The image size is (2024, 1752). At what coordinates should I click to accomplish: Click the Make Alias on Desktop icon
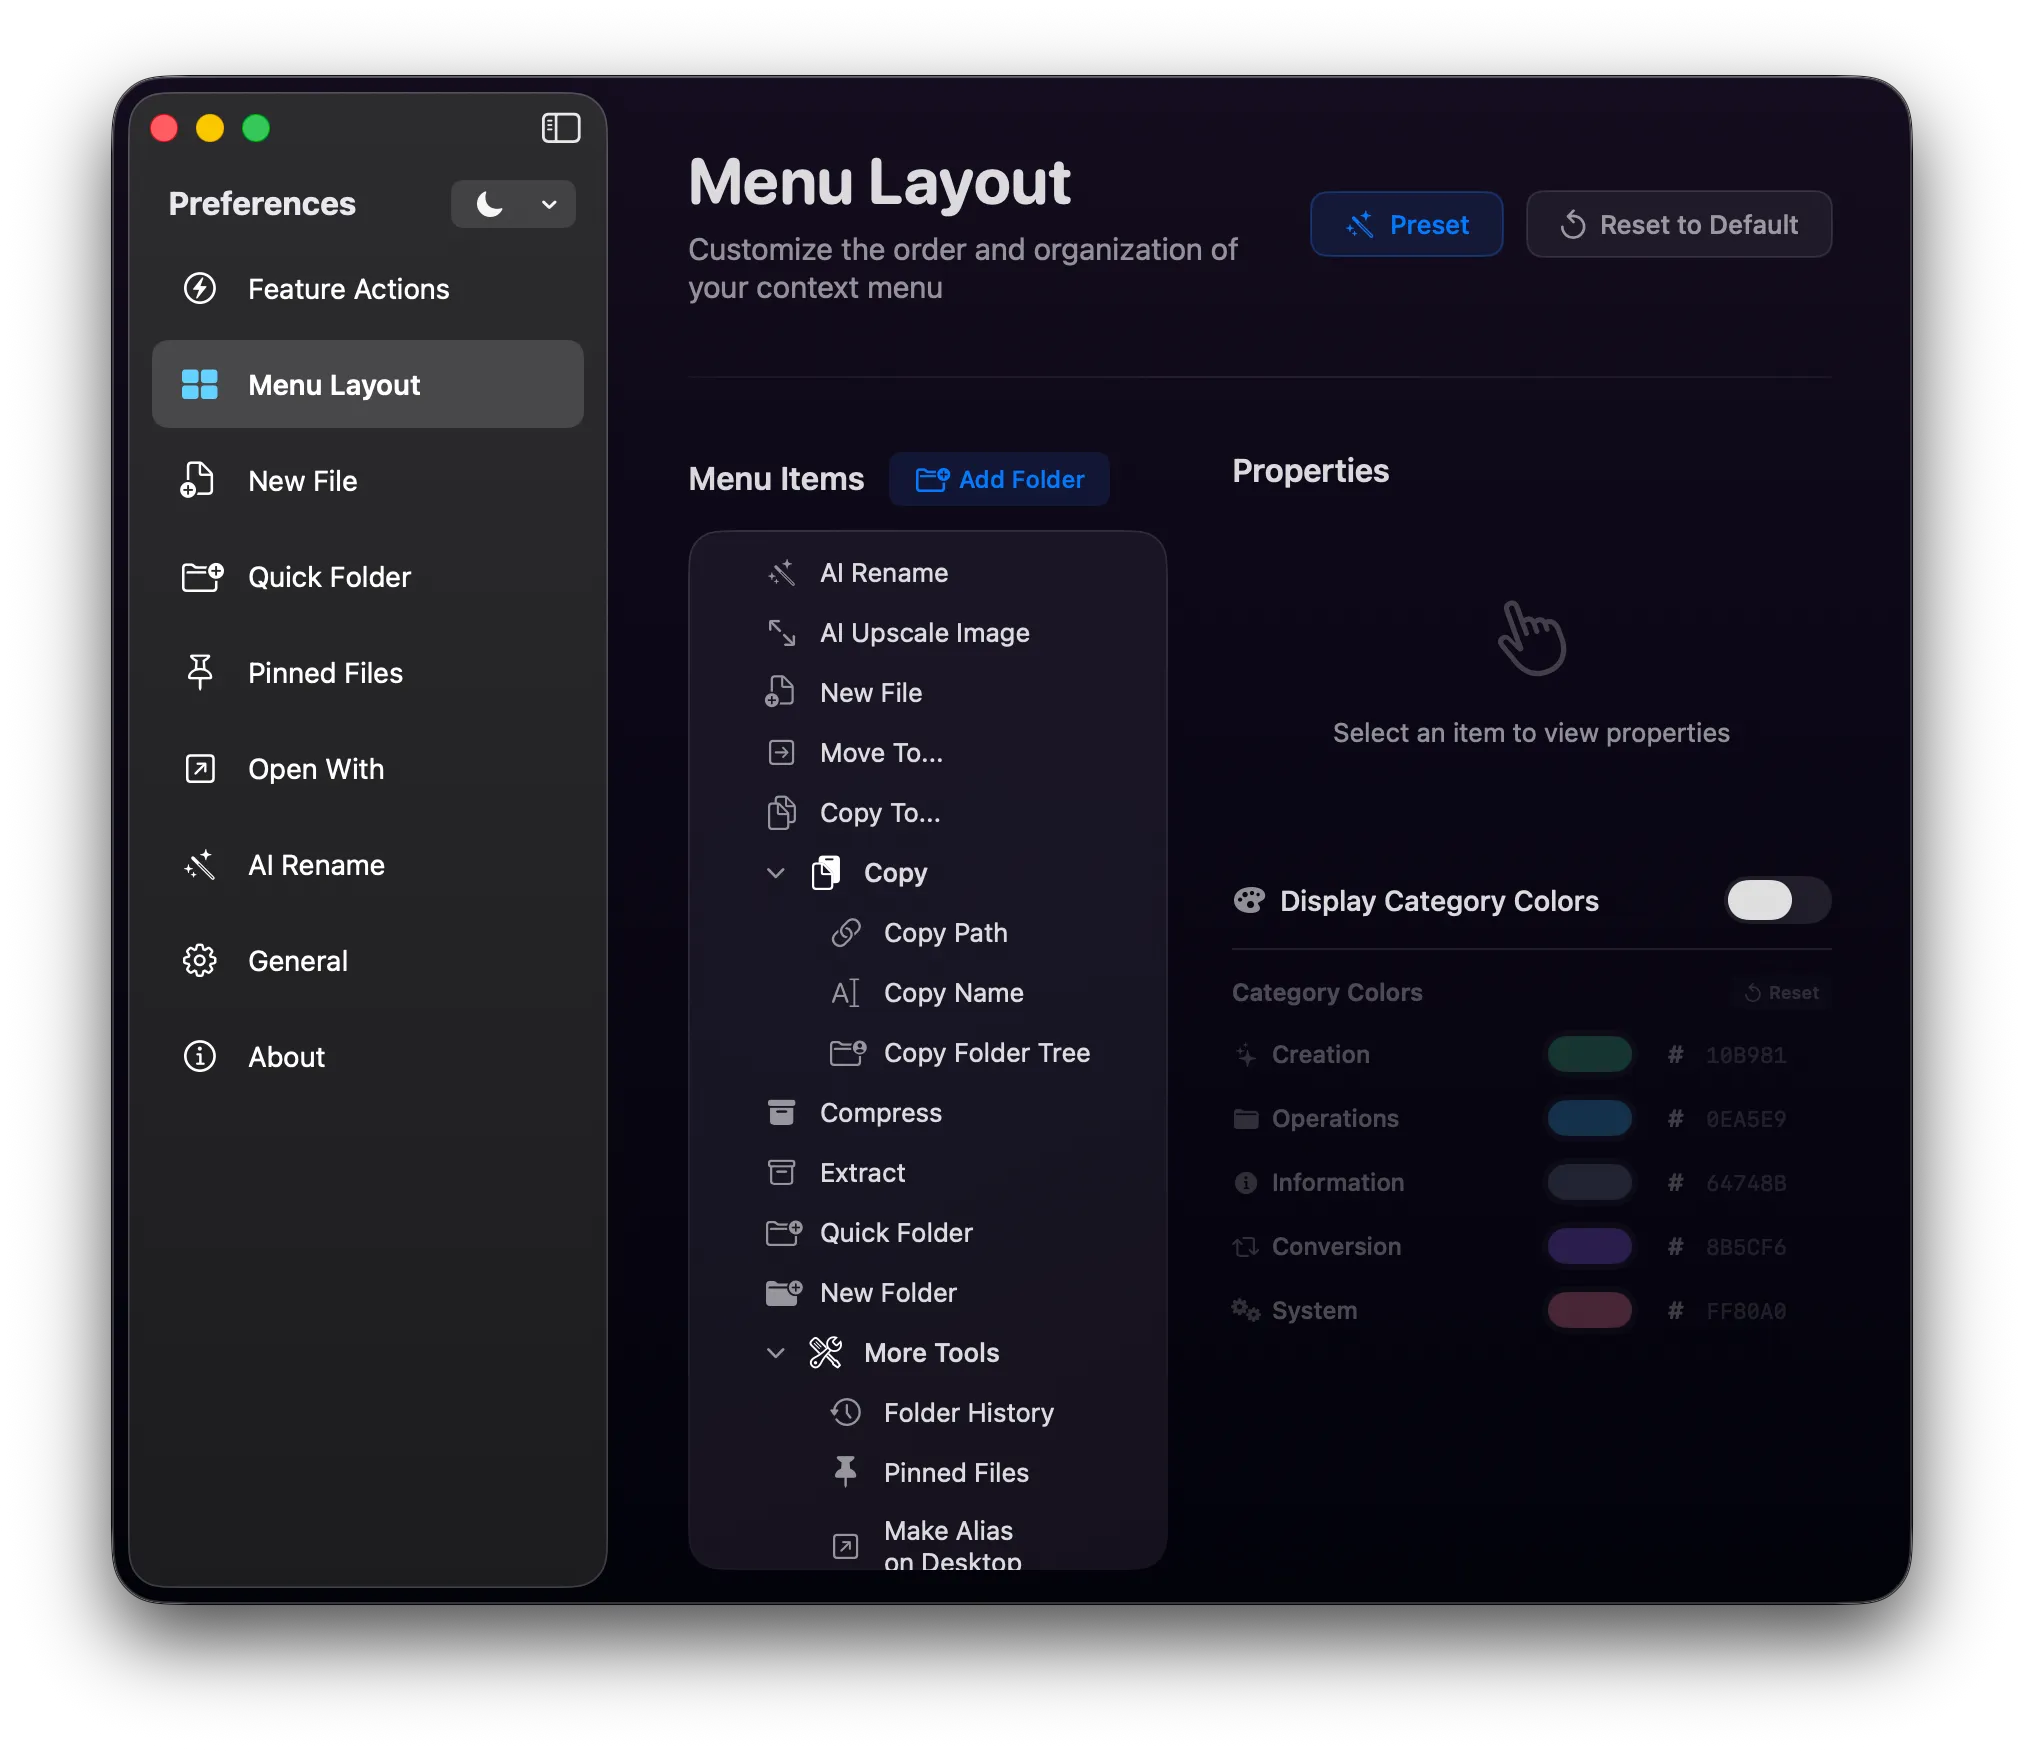click(x=846, y=1547)
